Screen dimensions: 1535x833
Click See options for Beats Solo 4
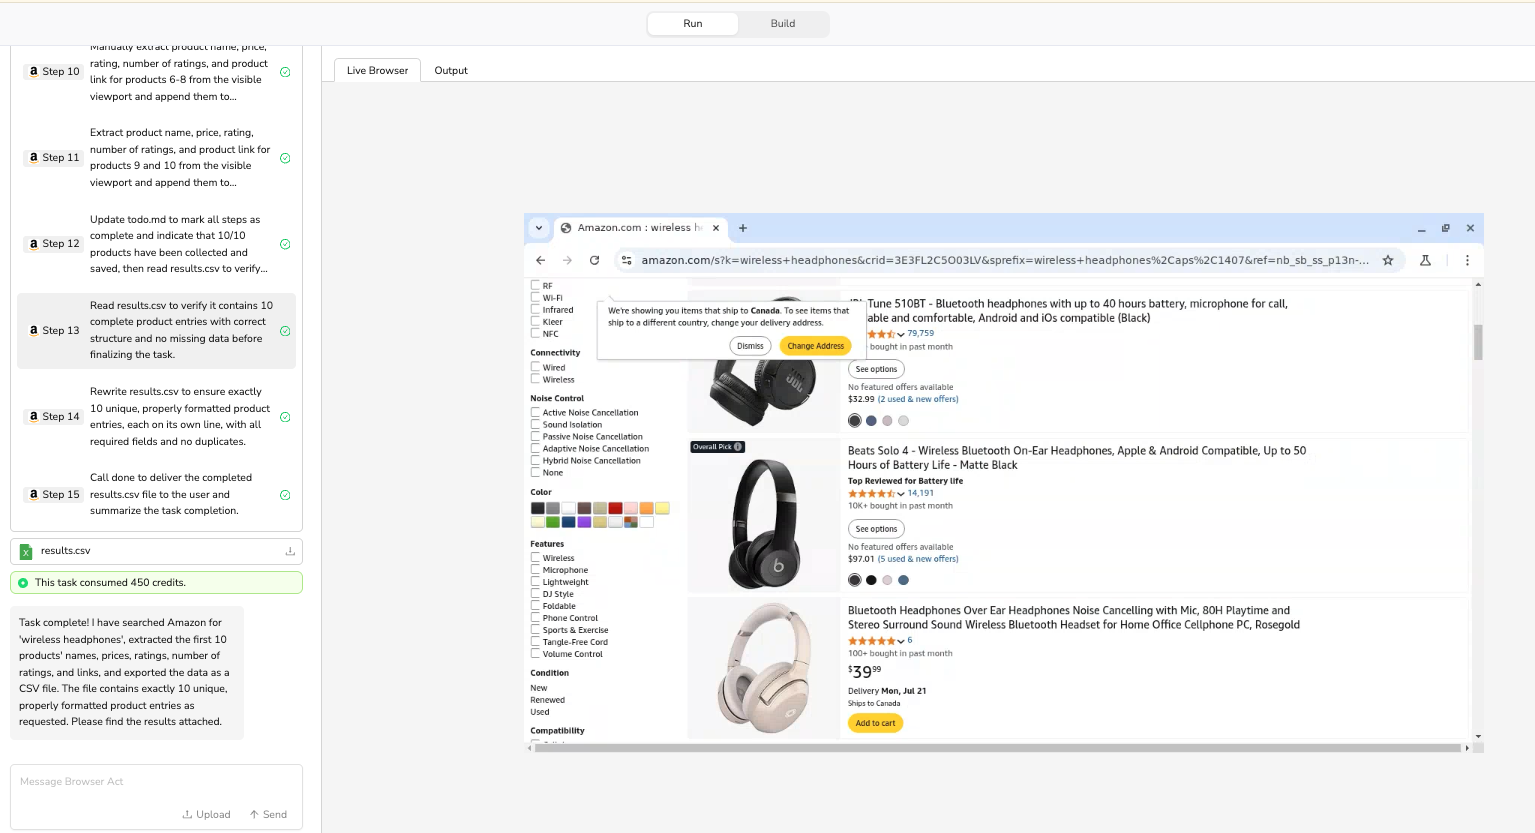coord(876,529)
